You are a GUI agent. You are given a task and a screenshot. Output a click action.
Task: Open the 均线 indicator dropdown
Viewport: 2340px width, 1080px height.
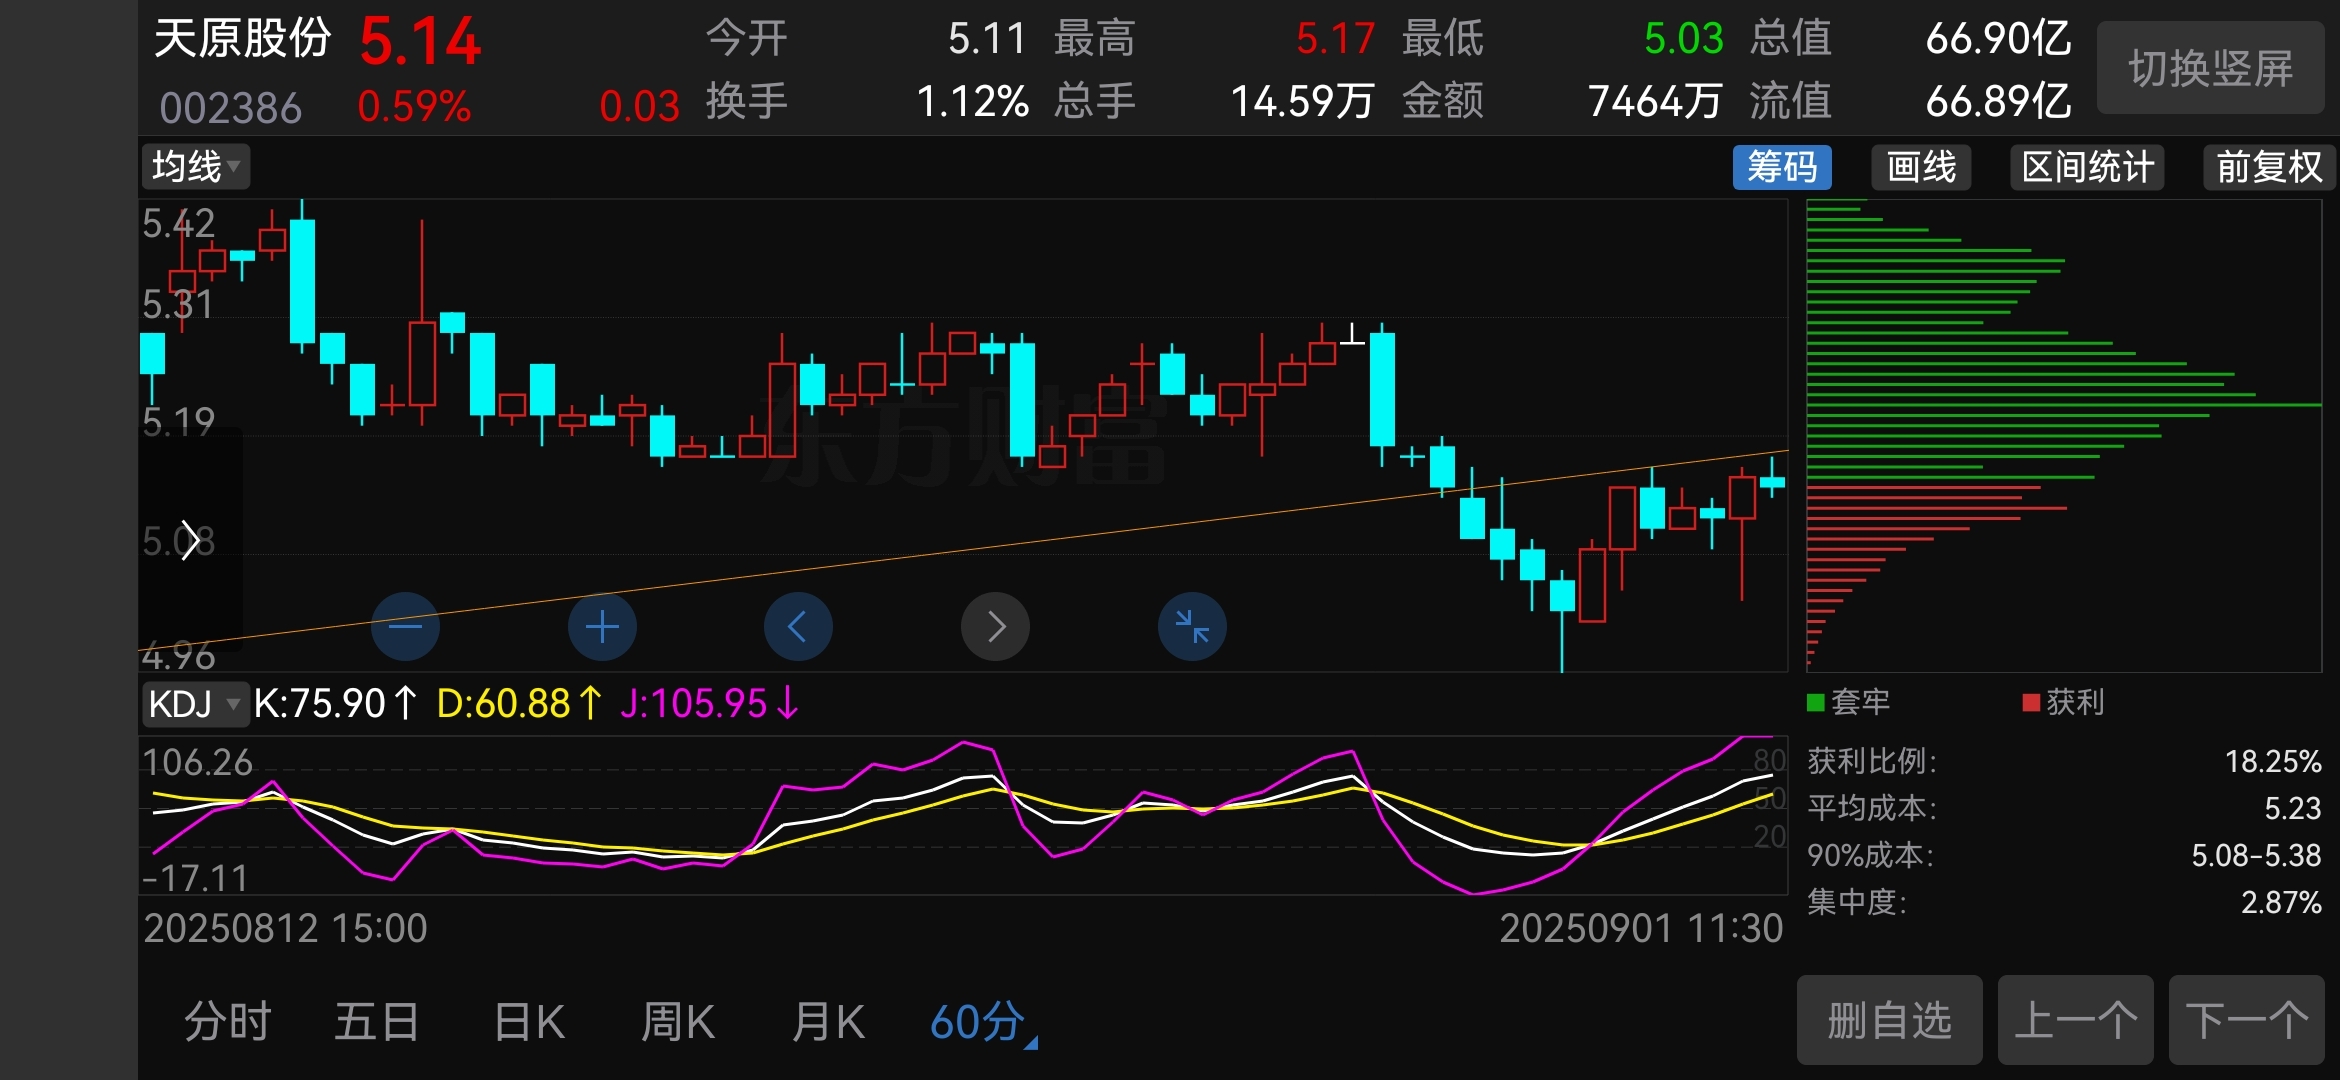(x=196, y=166)
